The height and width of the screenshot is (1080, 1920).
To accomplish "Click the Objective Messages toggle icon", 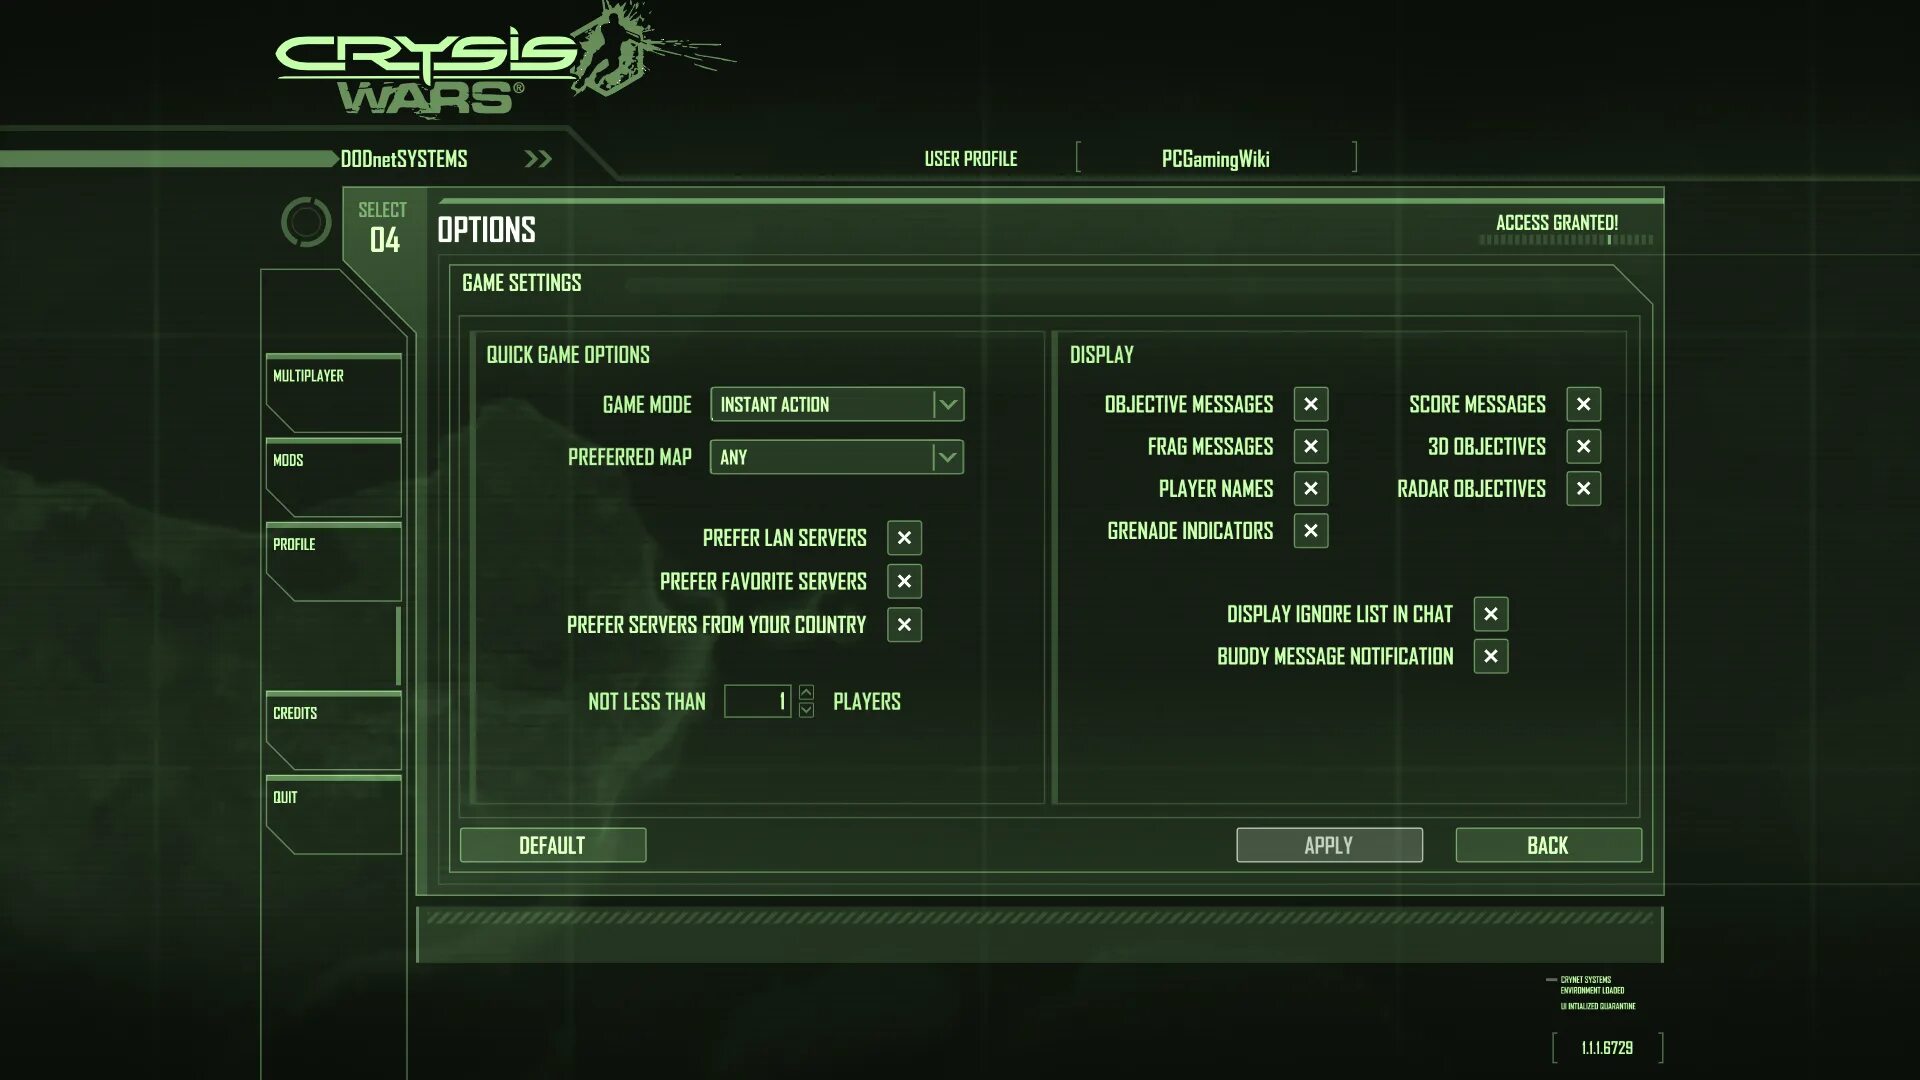I will 1309,404.
